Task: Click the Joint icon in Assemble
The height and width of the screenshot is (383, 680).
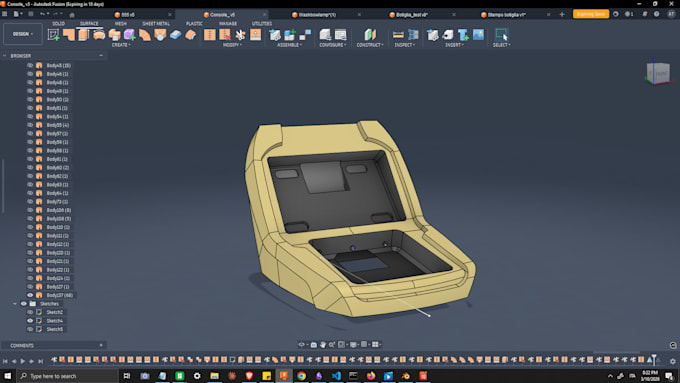Action: [x=305, y=35]
